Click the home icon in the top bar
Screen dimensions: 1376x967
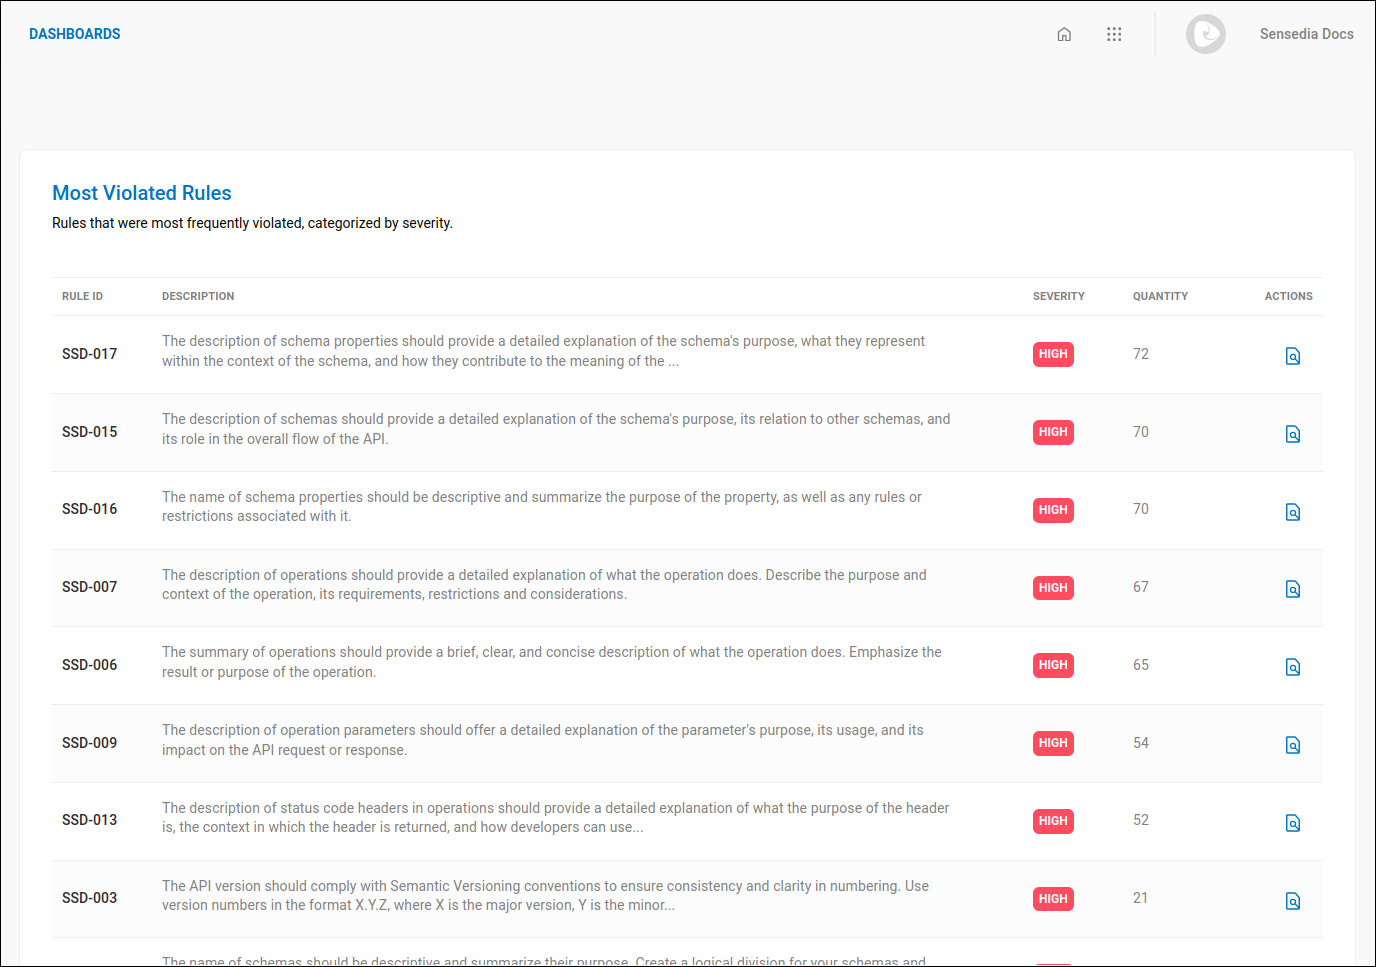pos(1064,33)
